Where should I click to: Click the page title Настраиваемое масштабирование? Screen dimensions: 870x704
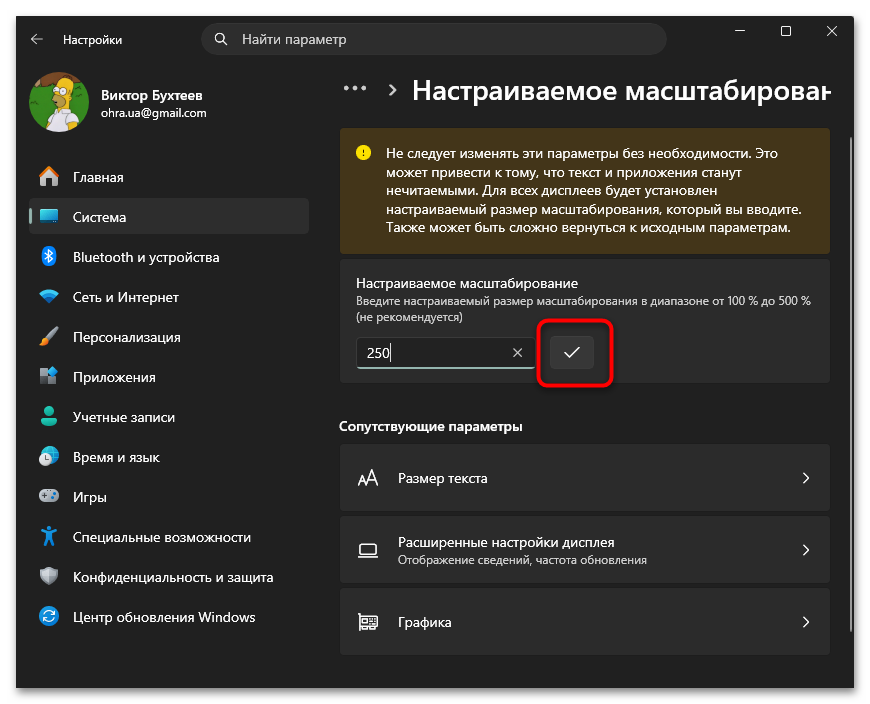[621, 90]
